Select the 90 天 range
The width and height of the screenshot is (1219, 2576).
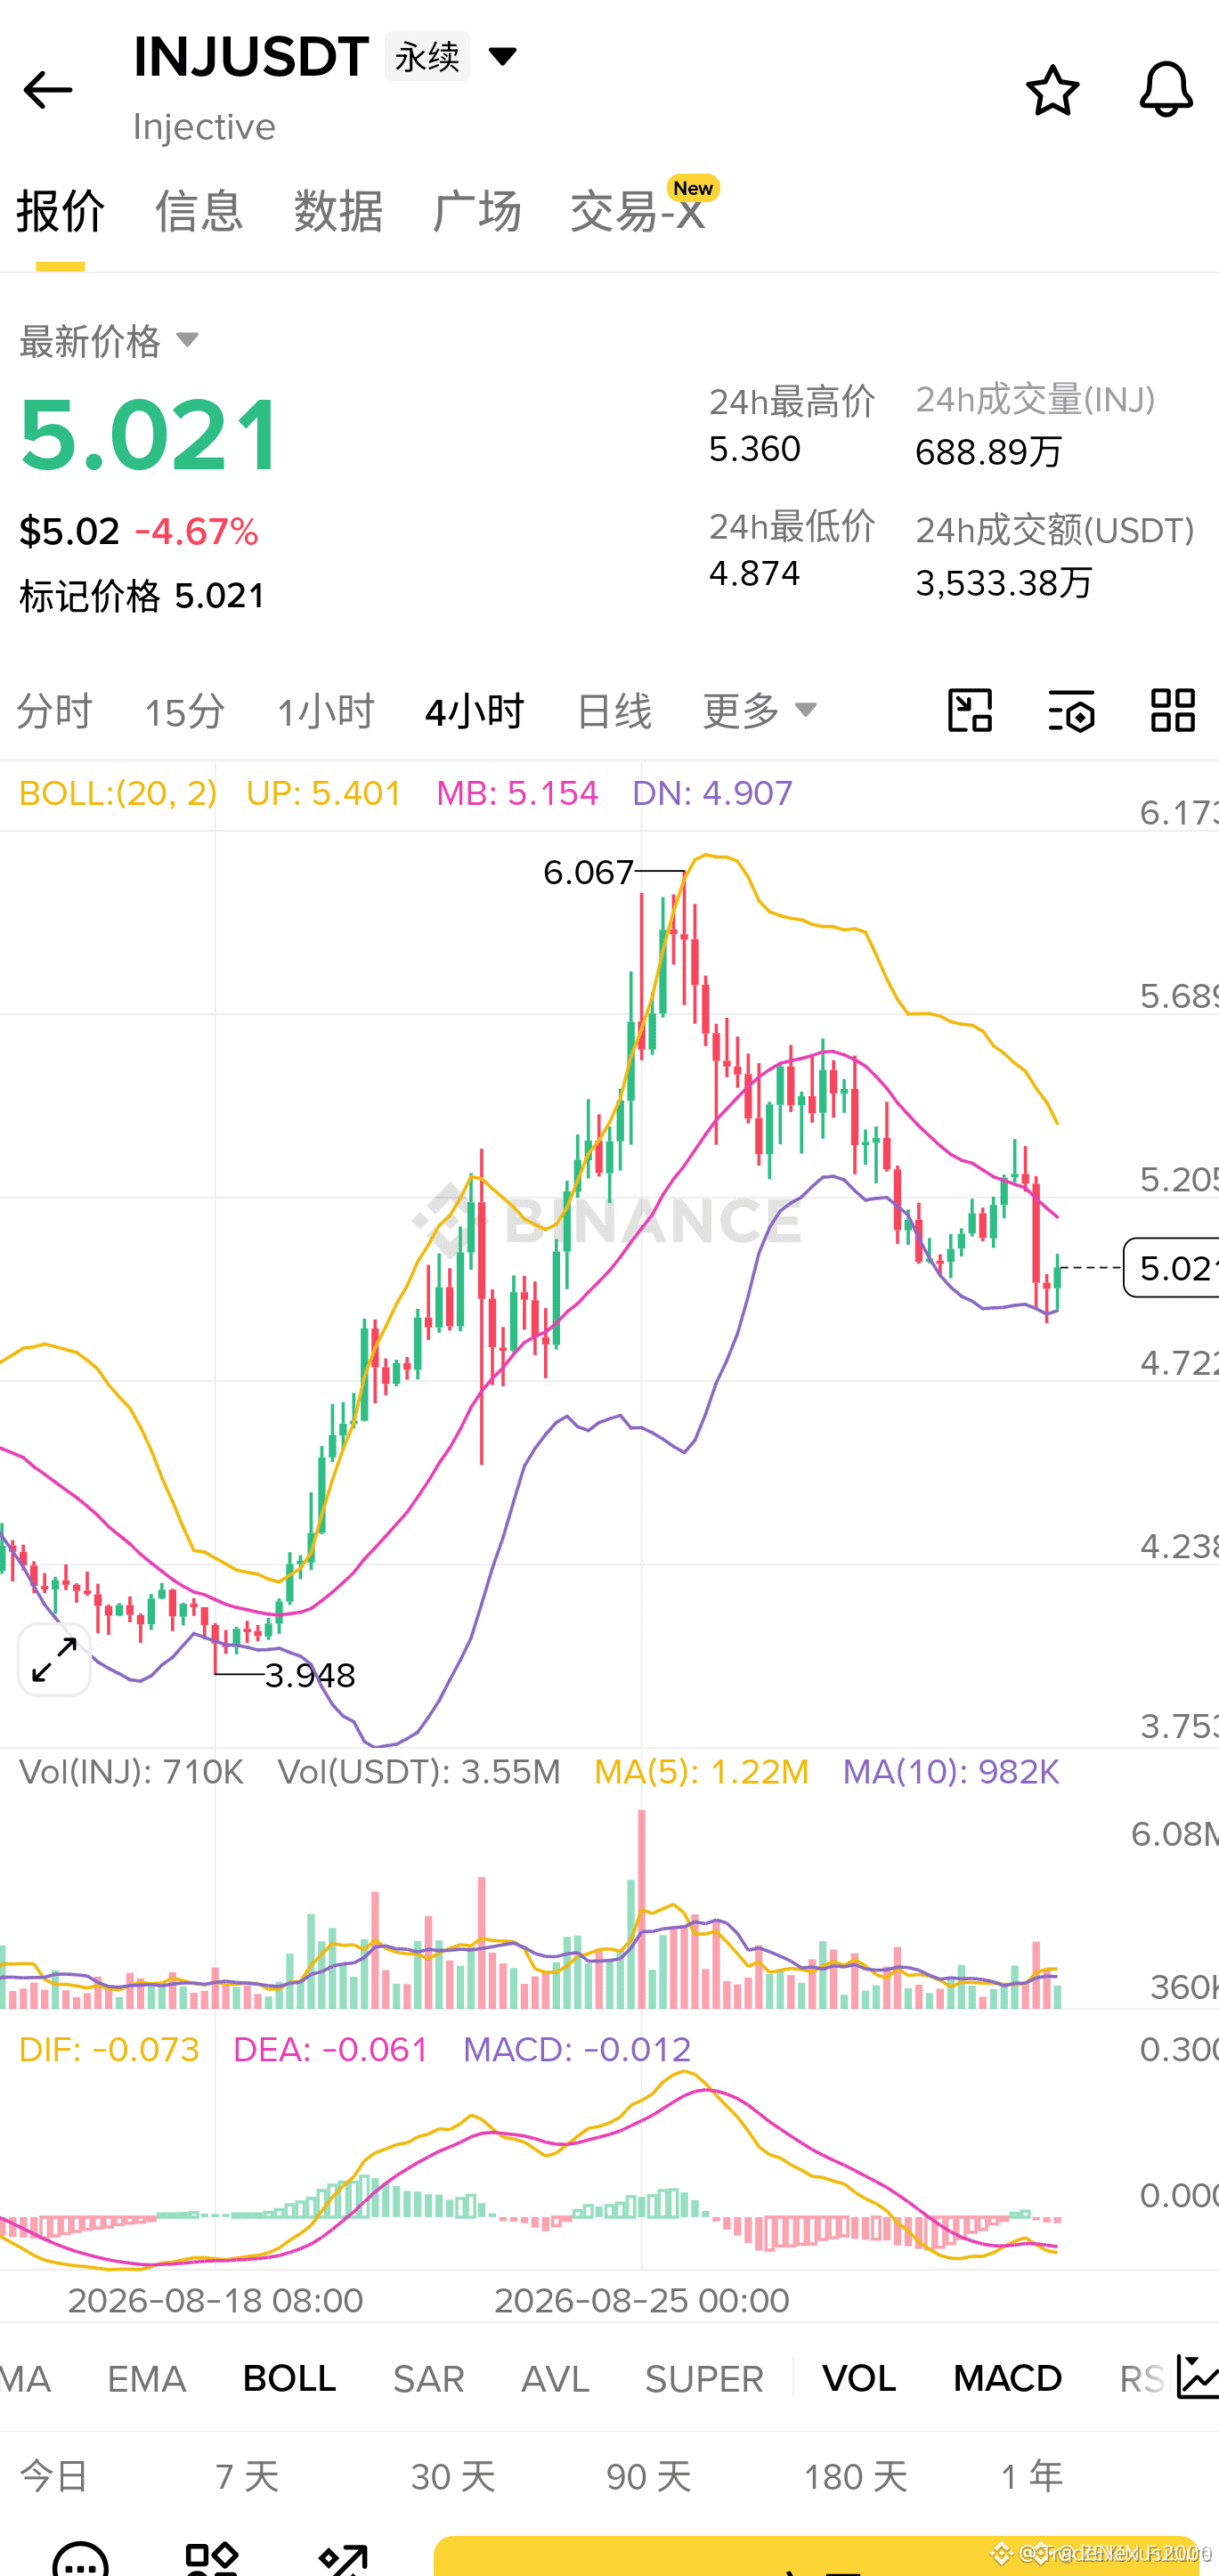(649, 2477)
